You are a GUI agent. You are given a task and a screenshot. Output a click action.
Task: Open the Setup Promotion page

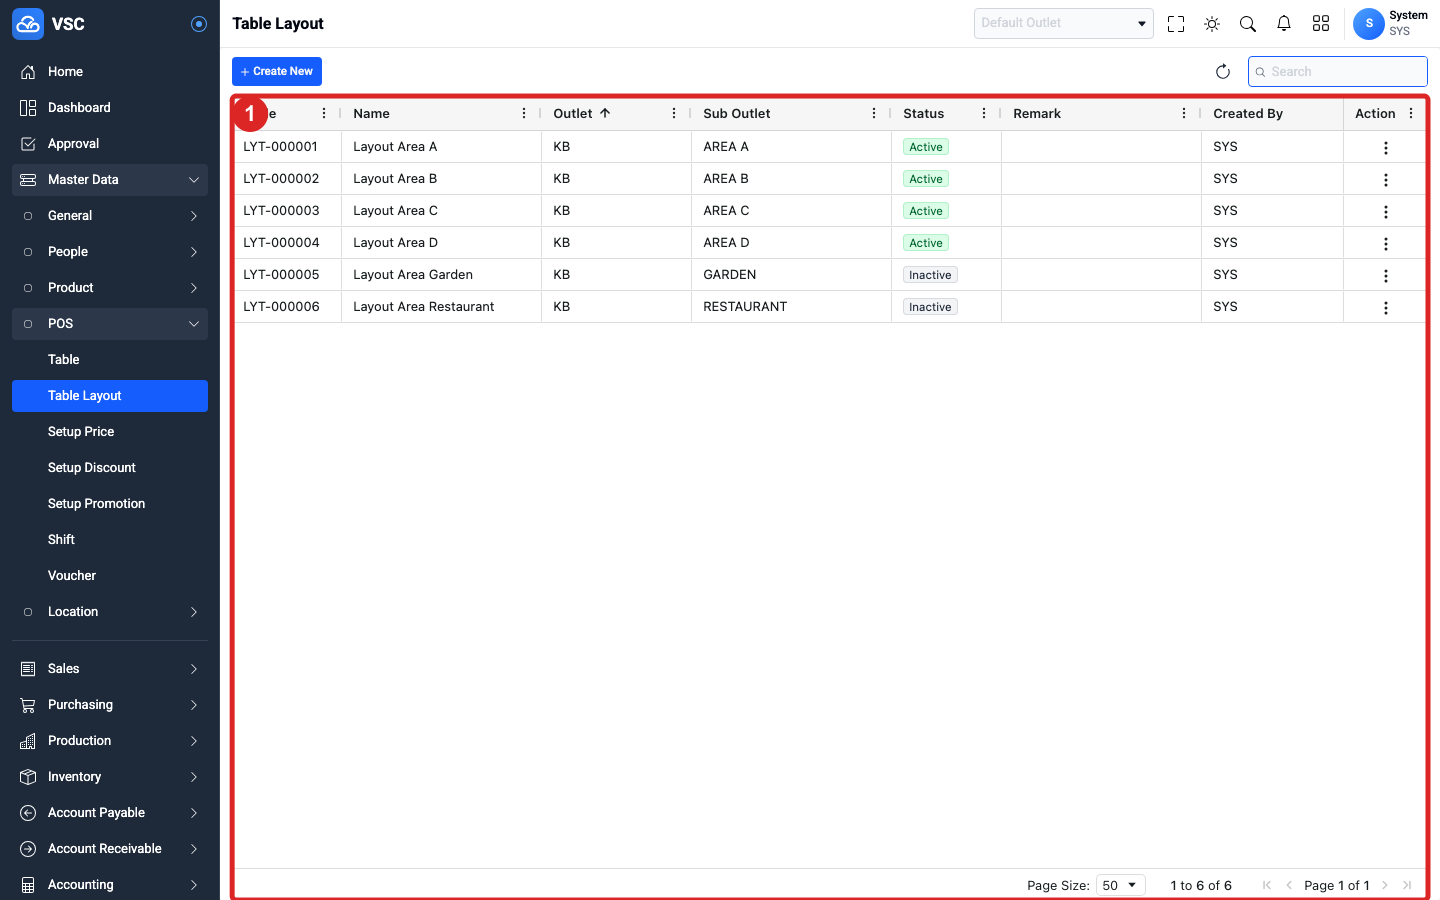click(x=110, y=504)
